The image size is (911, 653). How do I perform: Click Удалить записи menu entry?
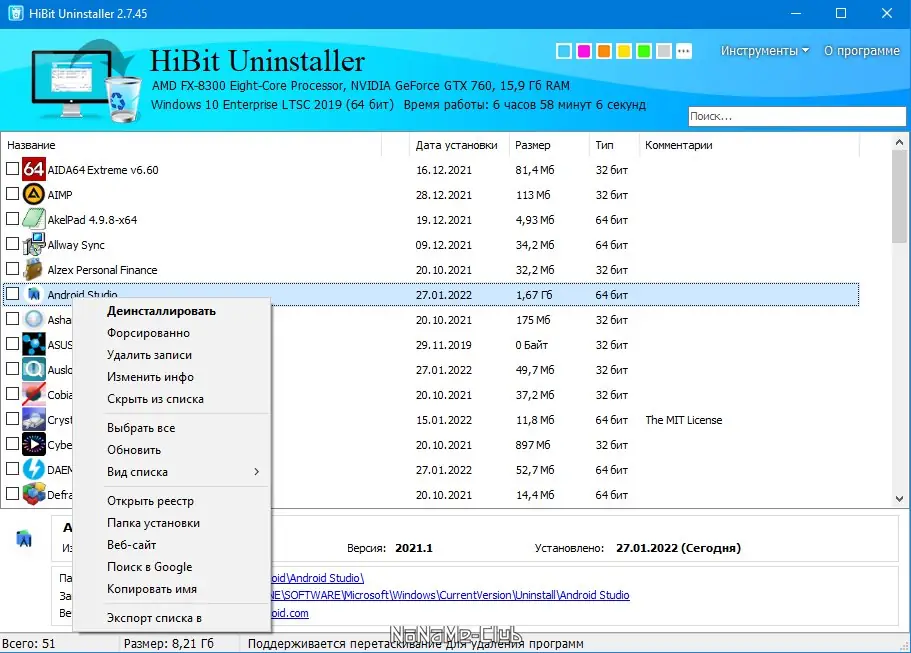(172, 355)
